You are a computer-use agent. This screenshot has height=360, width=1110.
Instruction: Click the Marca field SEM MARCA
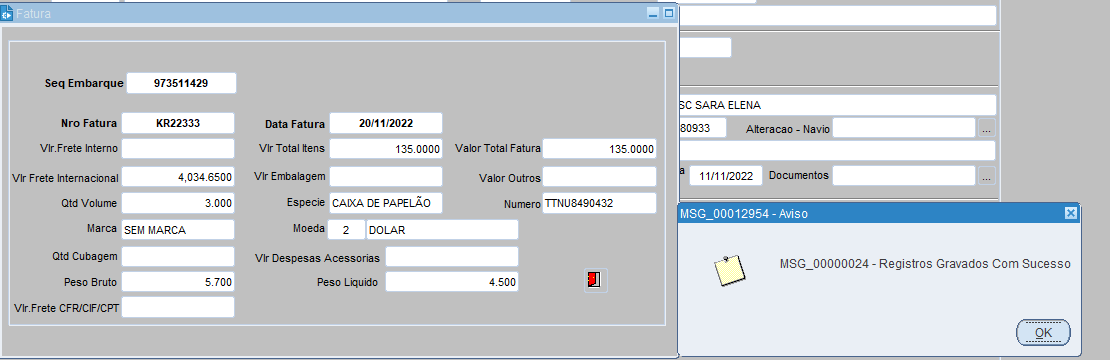[178, 230]
